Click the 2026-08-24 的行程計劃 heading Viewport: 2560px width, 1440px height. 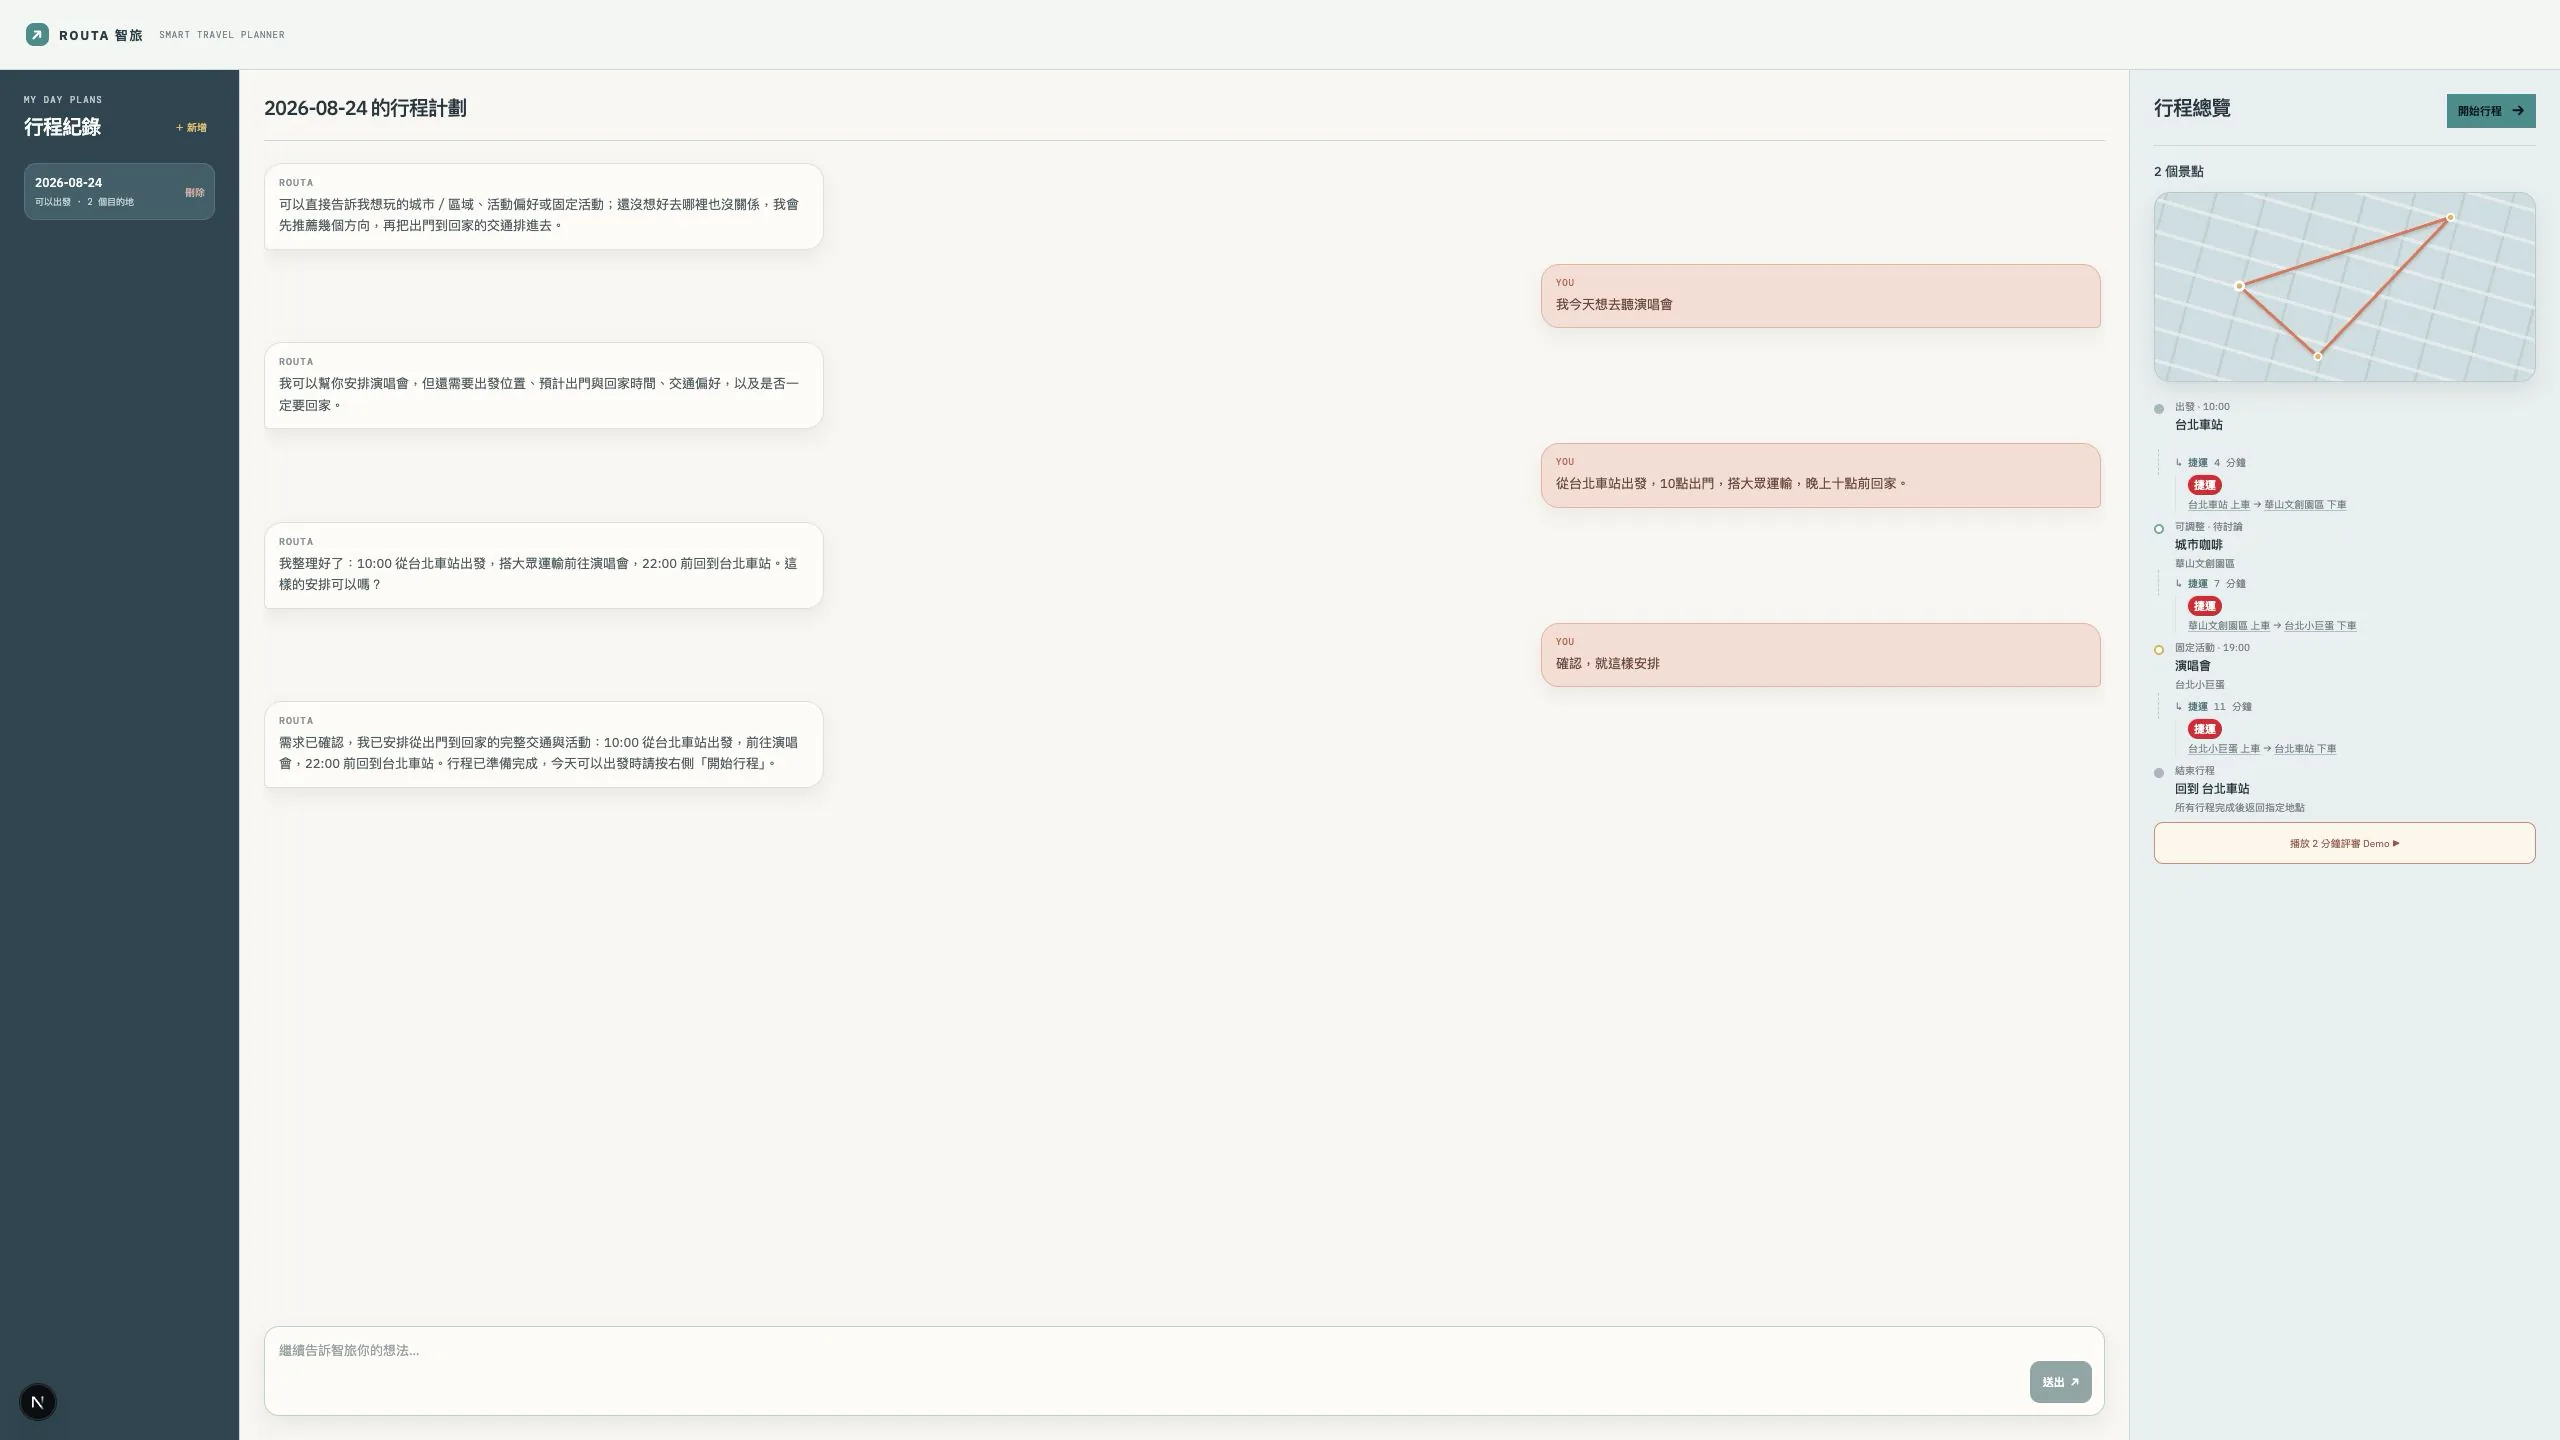point(365,108)
